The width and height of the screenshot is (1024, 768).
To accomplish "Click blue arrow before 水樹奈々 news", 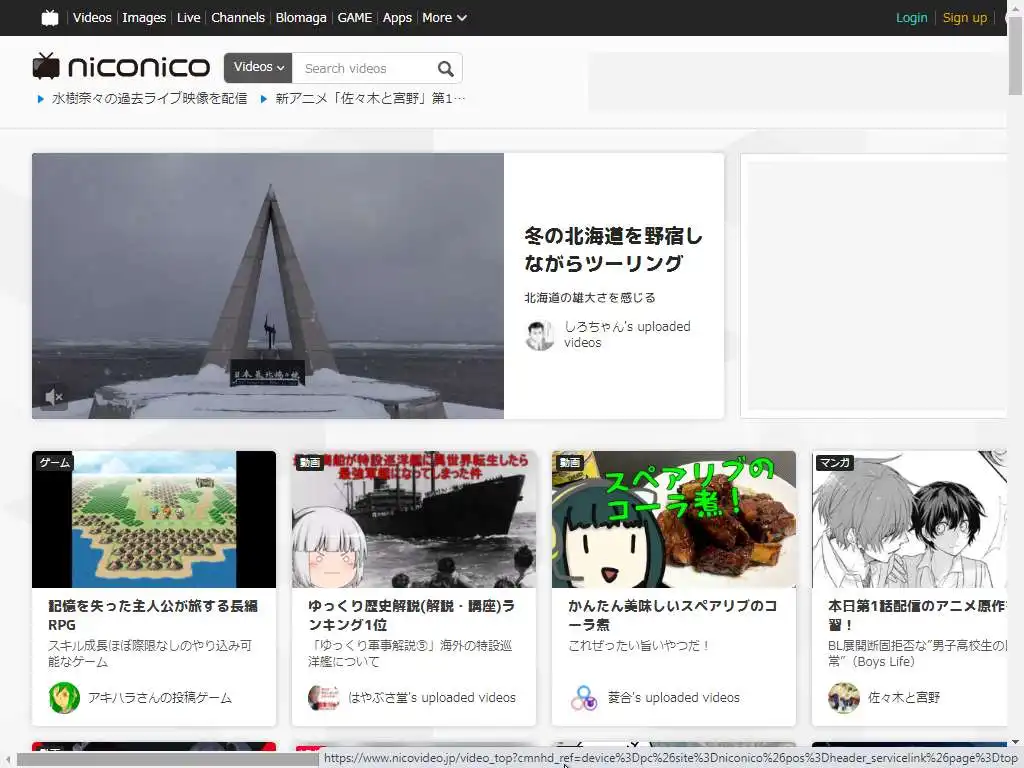I will coord(40,99).
